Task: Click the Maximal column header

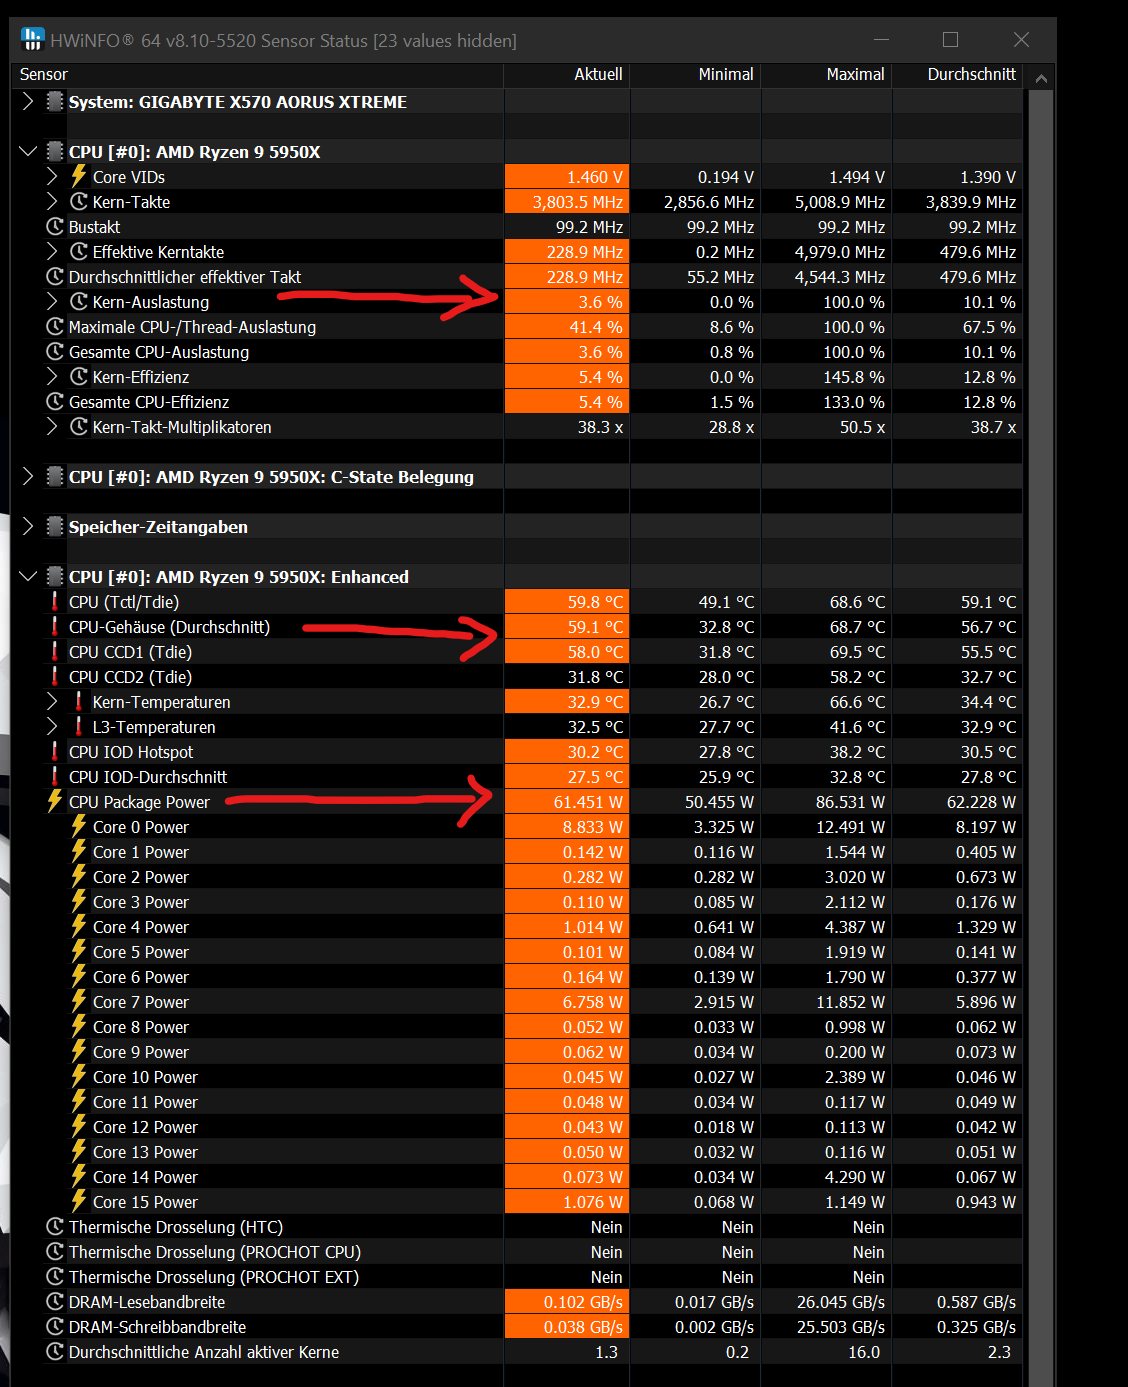Action: (827, 75)
